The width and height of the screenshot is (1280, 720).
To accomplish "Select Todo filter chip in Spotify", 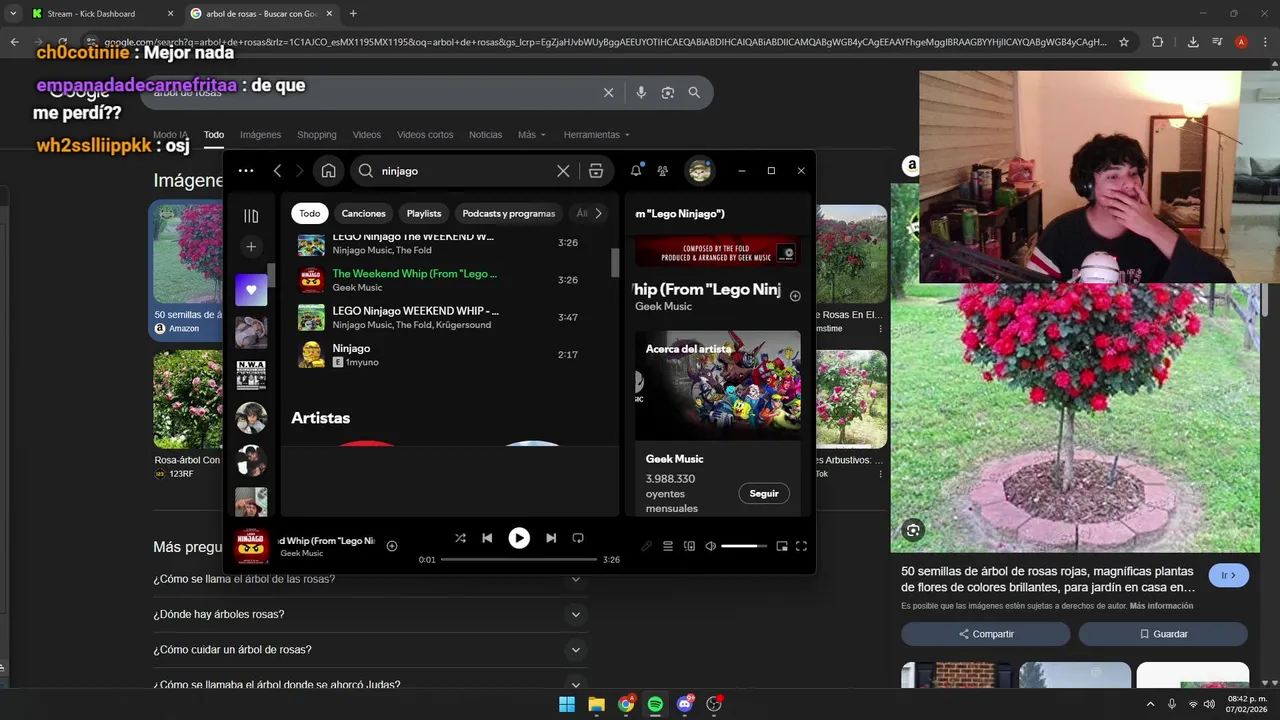I will click(x=310, y=213).
